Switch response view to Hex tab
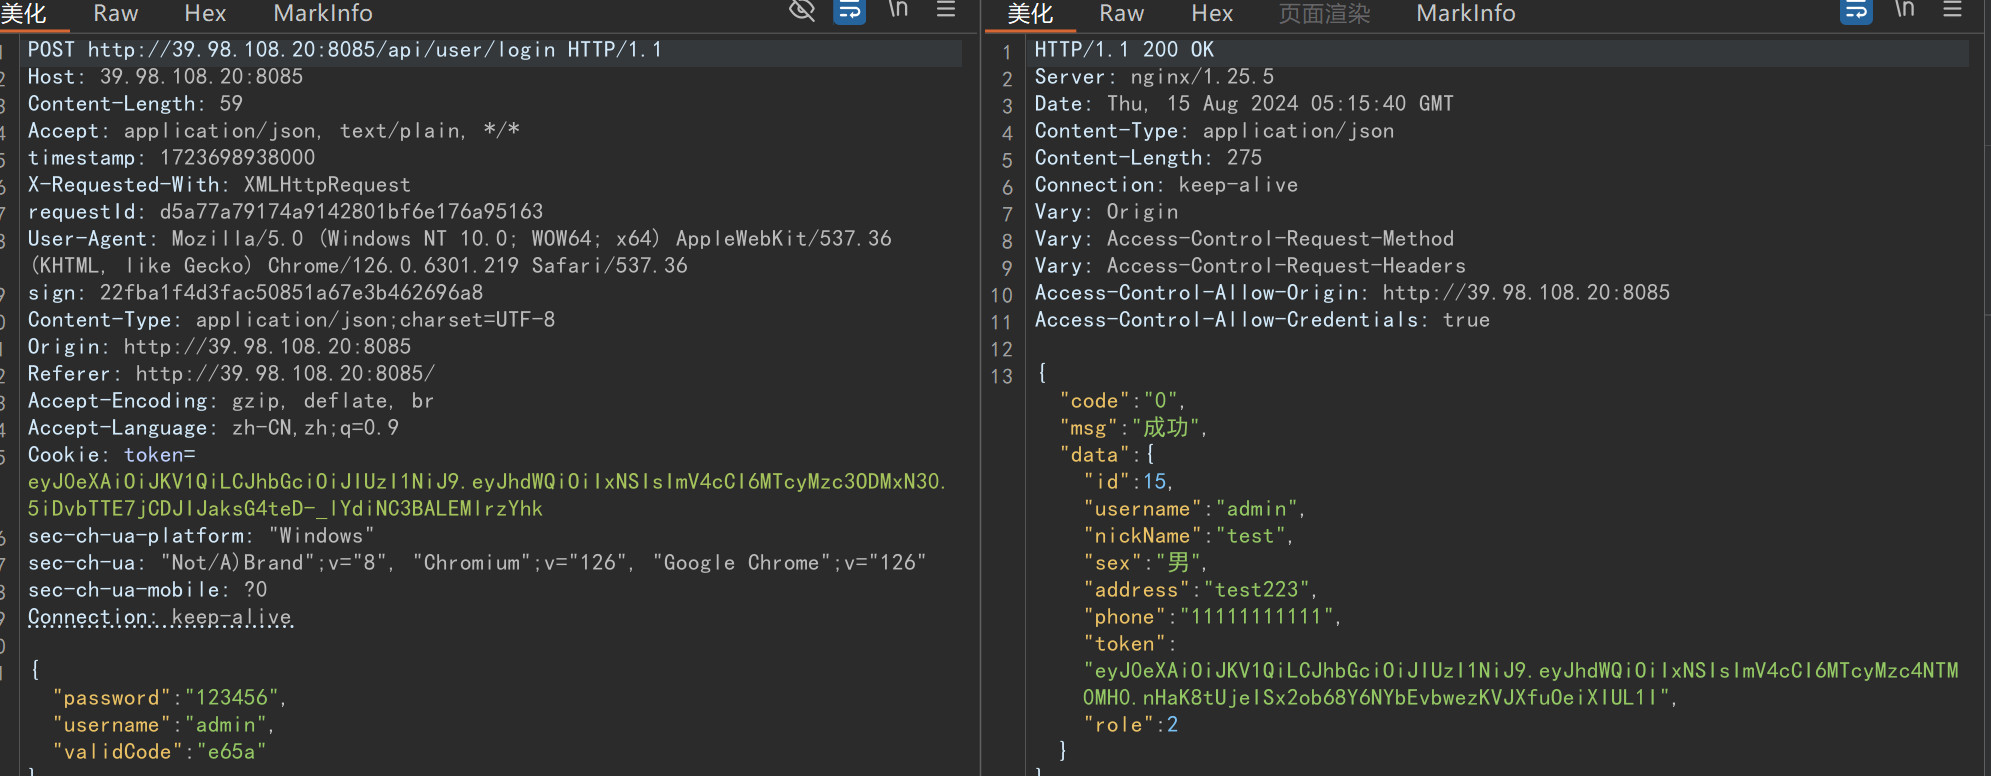The width and height of the screenshot is (1991, 776). click(x=1212, y=13)
